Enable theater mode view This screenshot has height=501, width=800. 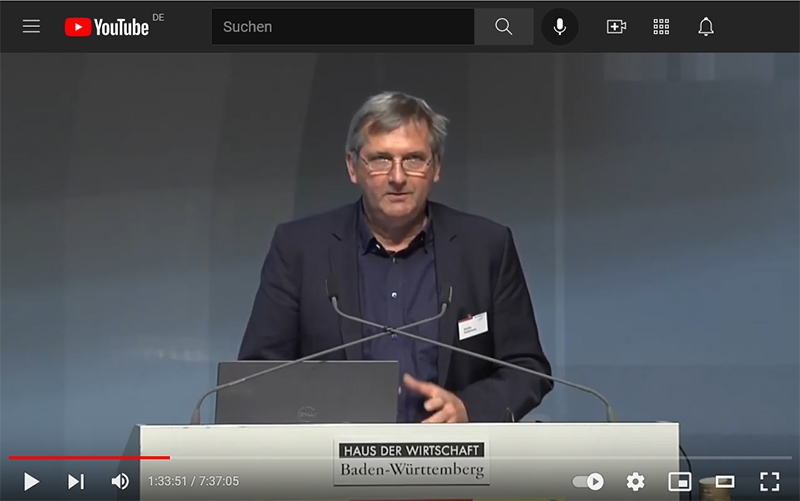(x=724, y=481)
